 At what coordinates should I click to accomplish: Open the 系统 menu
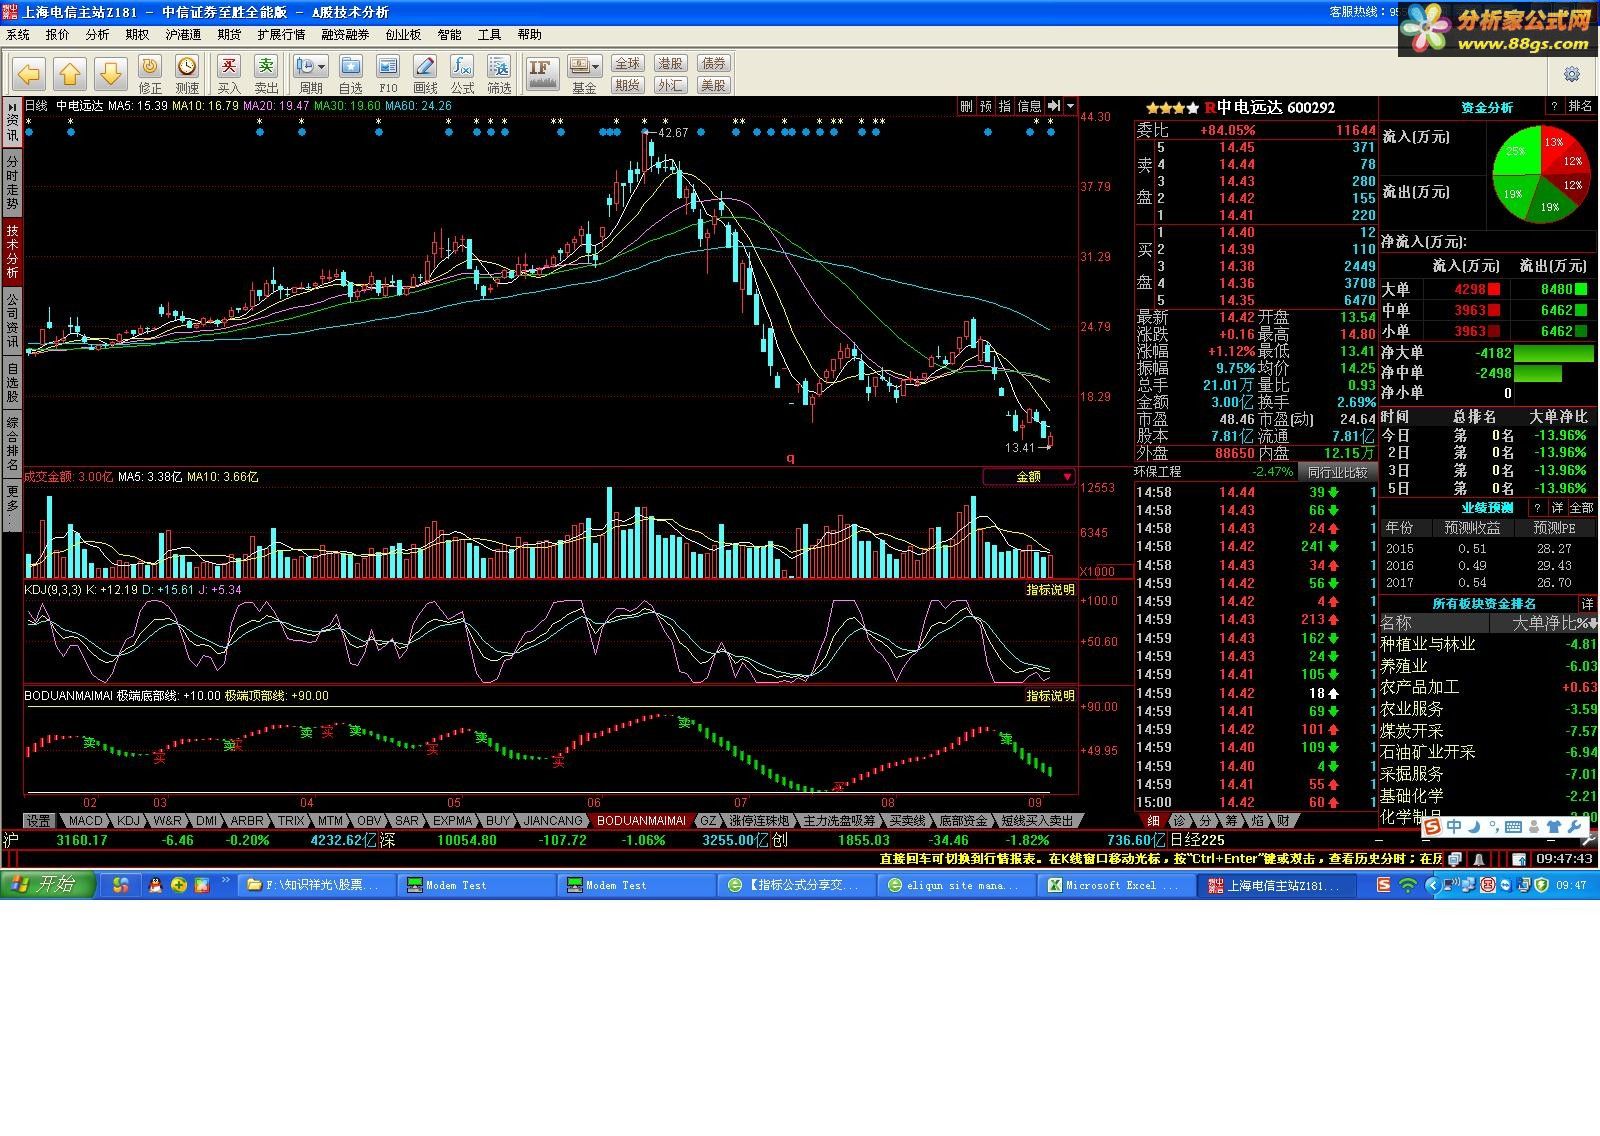click(x=18, y=35)
